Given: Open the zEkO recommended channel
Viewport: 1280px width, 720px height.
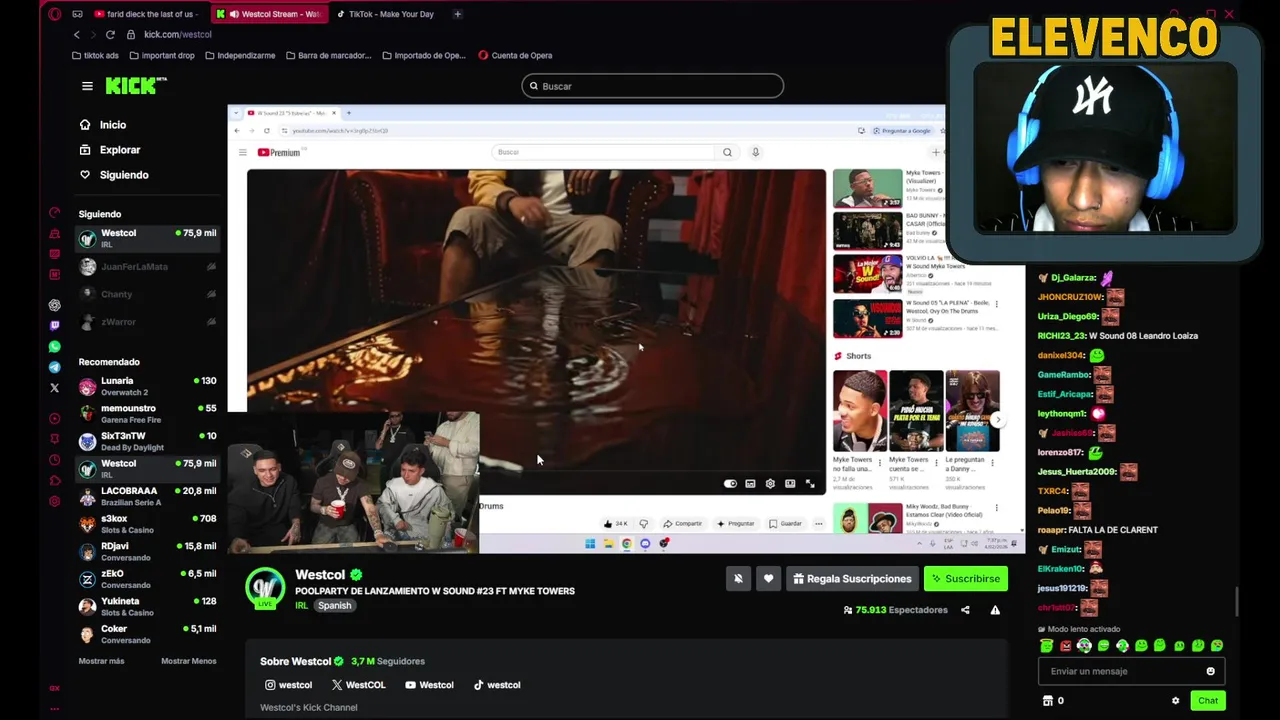Looking at the screenshot, I should pos(148,579).
